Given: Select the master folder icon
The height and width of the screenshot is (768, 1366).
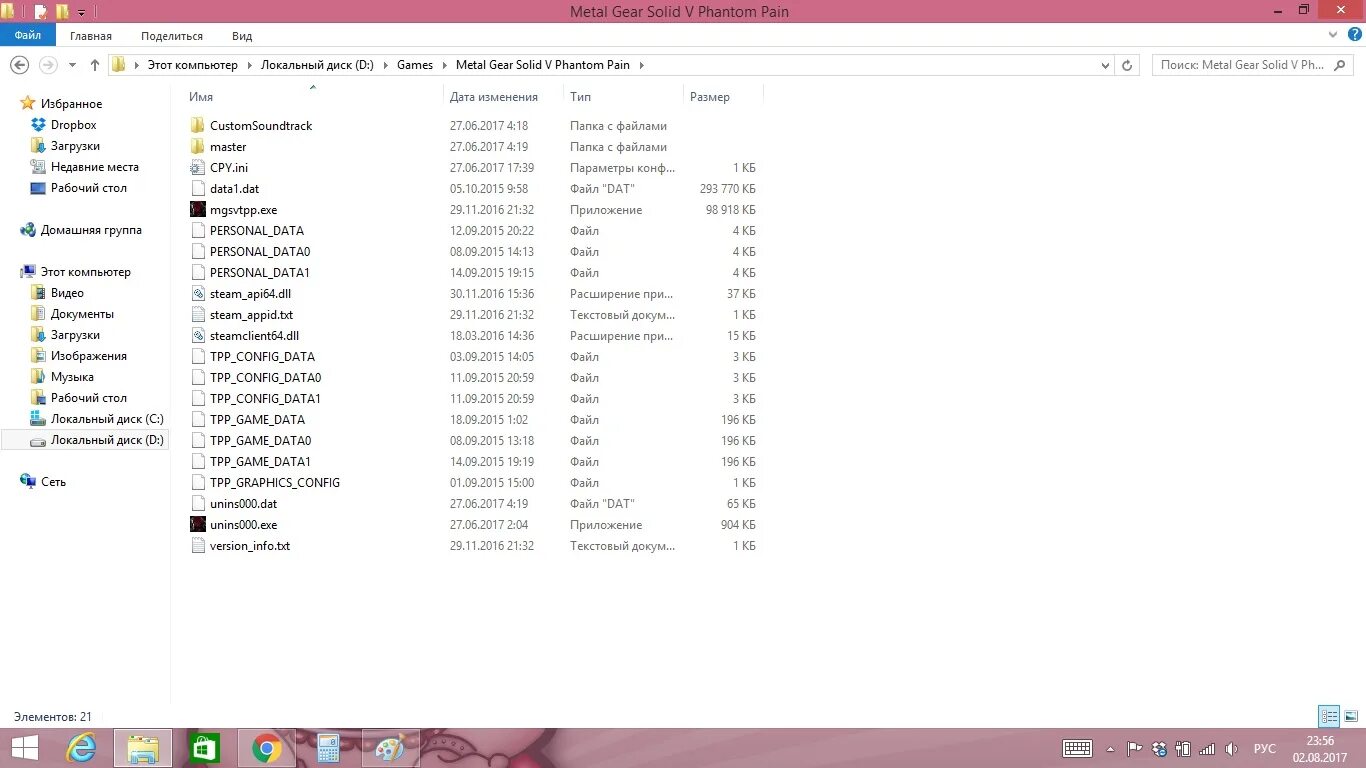Looking at the screenshot, I should point(198,147).
